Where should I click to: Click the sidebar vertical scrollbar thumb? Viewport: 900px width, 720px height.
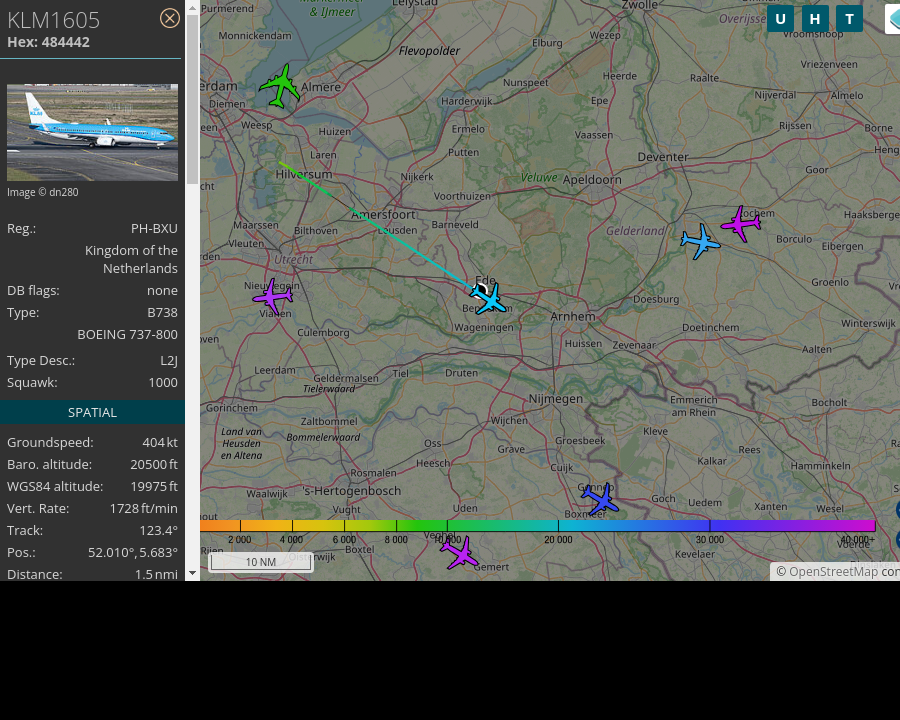click(x=192, y=99)
